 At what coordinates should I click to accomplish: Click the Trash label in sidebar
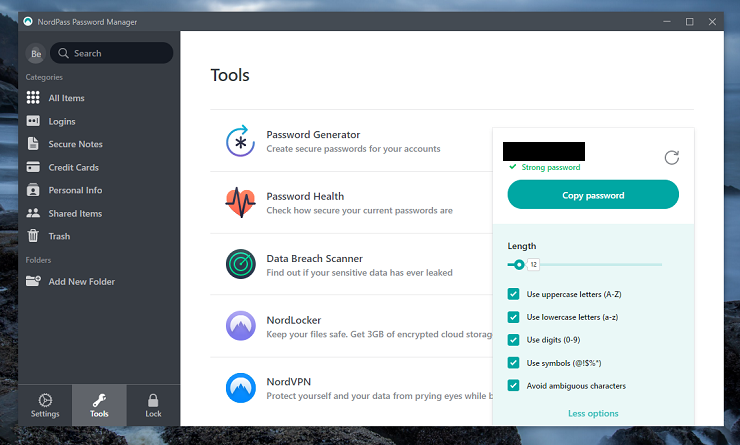(59, 236)
